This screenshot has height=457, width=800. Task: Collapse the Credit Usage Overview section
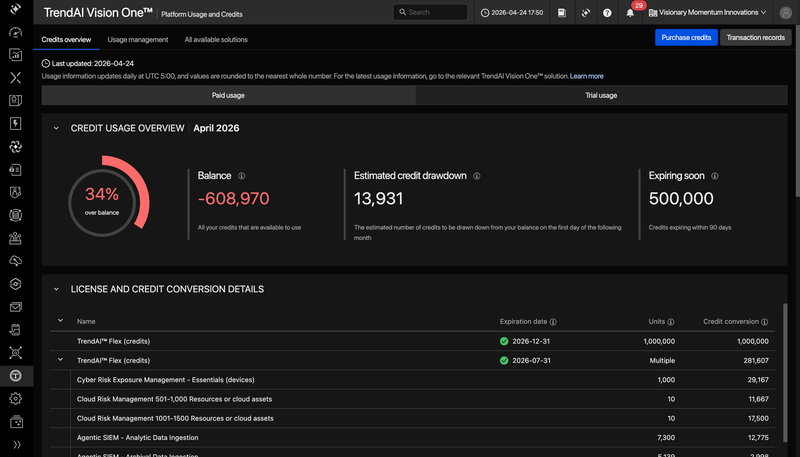[x=56, y=129]
